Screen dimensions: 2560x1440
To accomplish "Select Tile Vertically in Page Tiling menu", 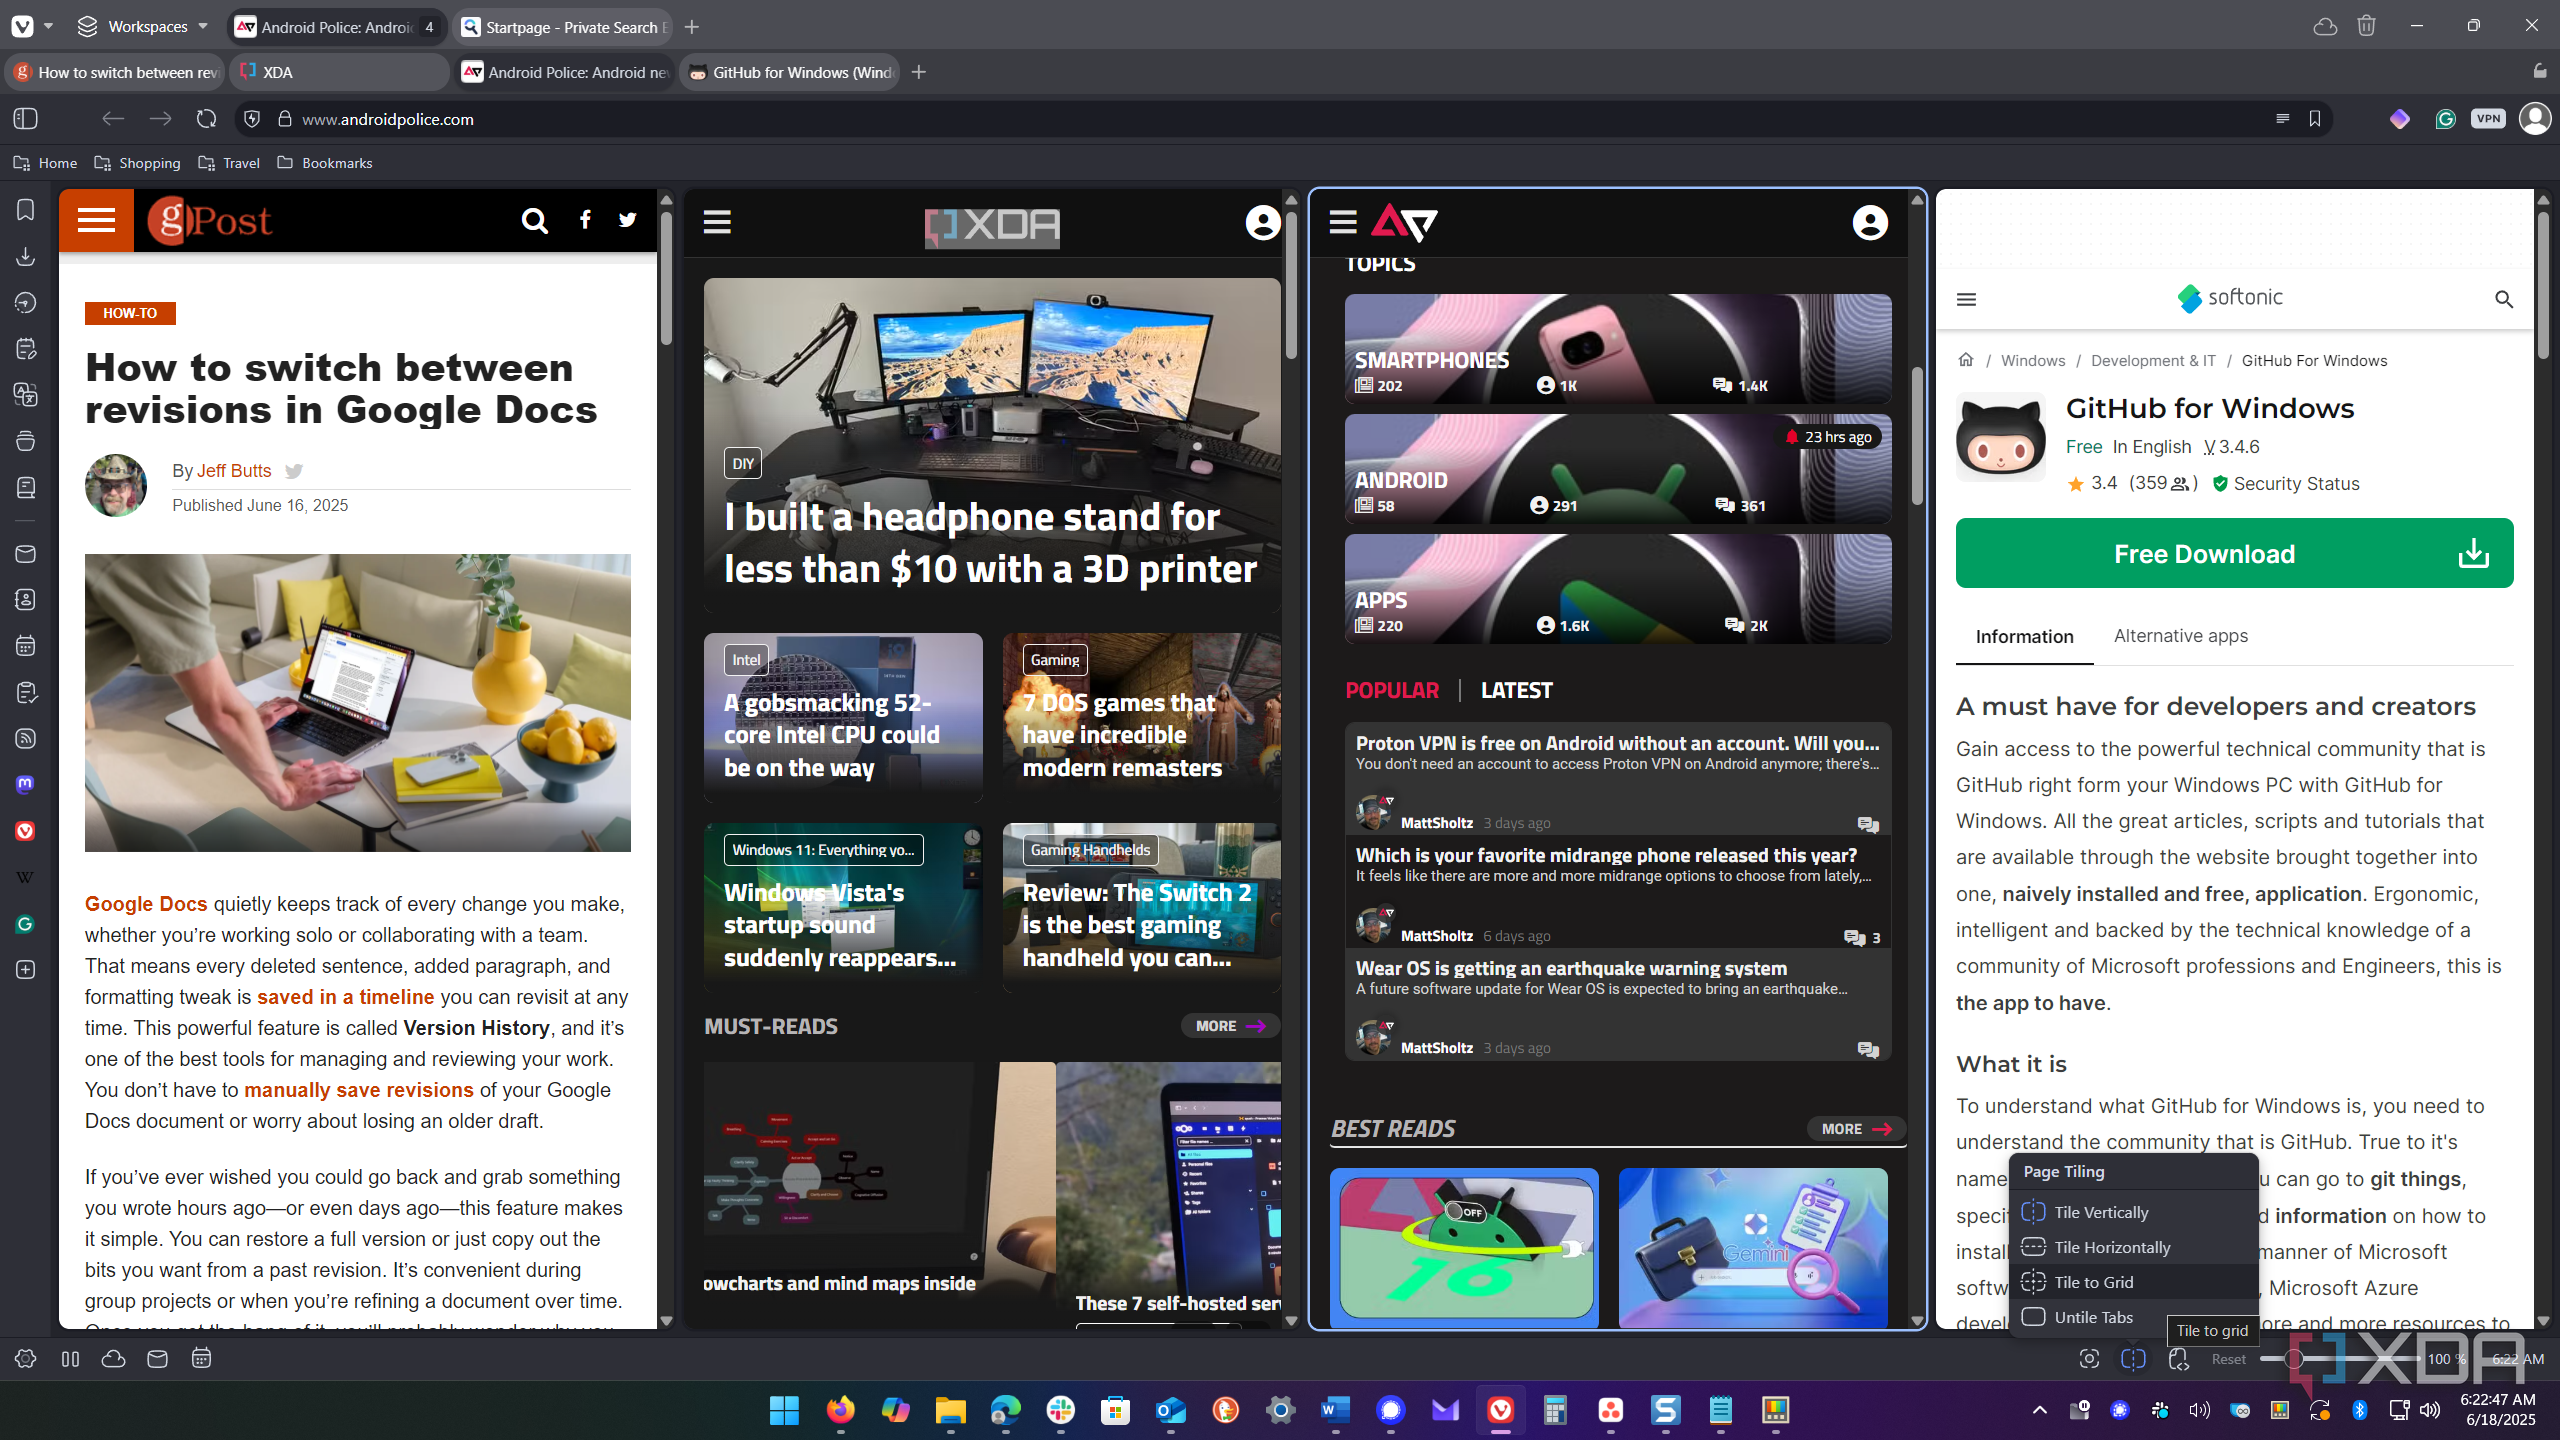I will coord(2134,1212).
